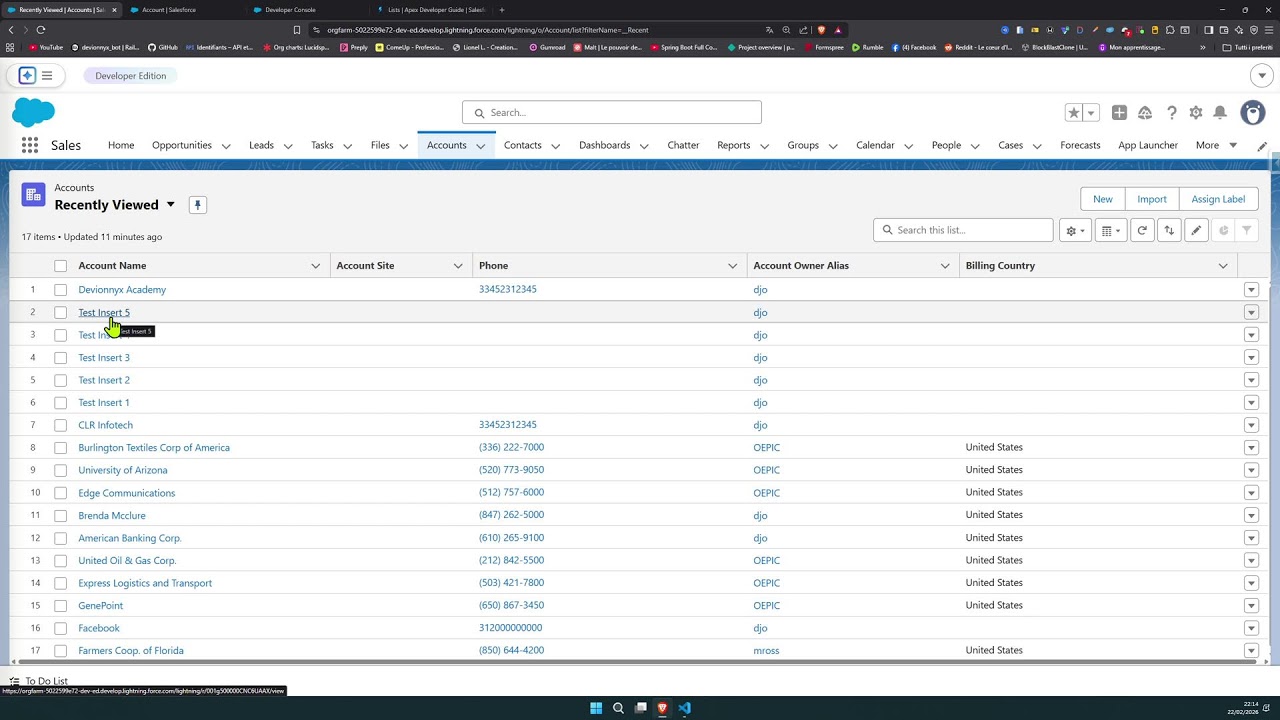The width and height of the screenshot is (1280, 720).
Task: Click the global Search box
Action: pyautogui.click(x=612, y=113)
